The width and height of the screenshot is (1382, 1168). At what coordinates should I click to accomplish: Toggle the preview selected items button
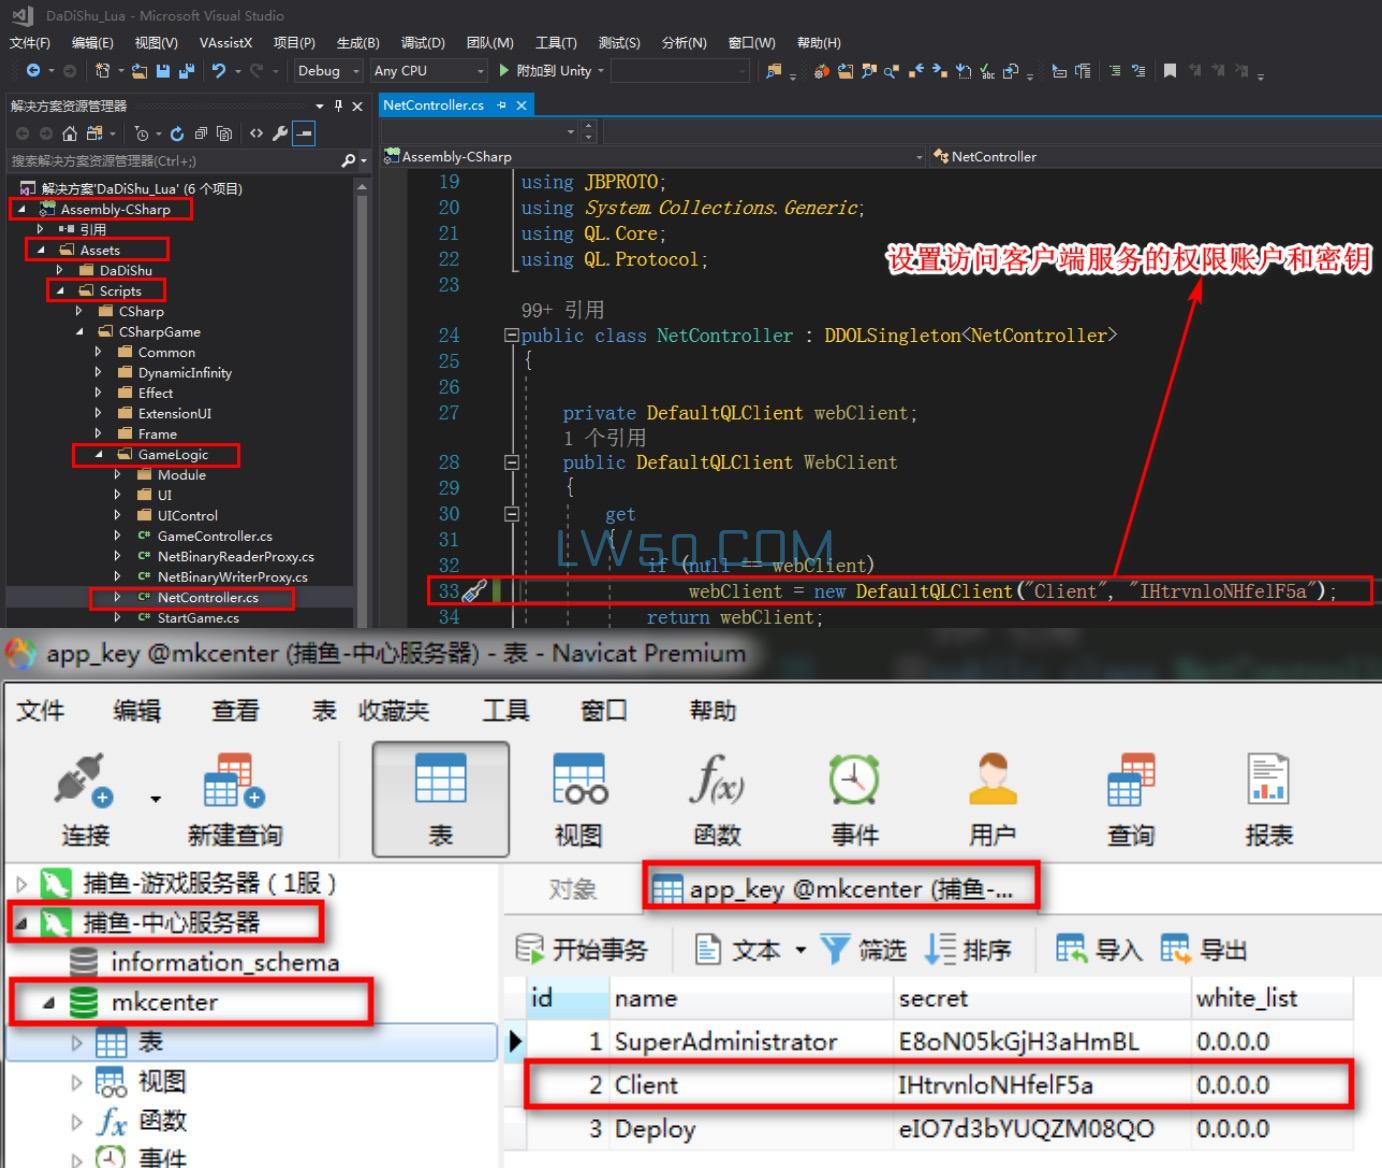tap(304, 134)
